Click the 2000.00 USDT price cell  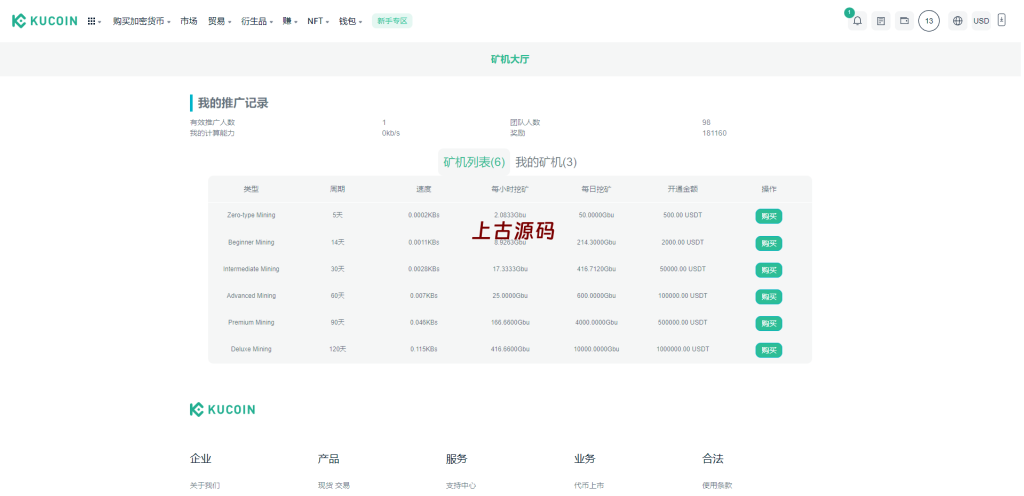(x=682, y=242)
